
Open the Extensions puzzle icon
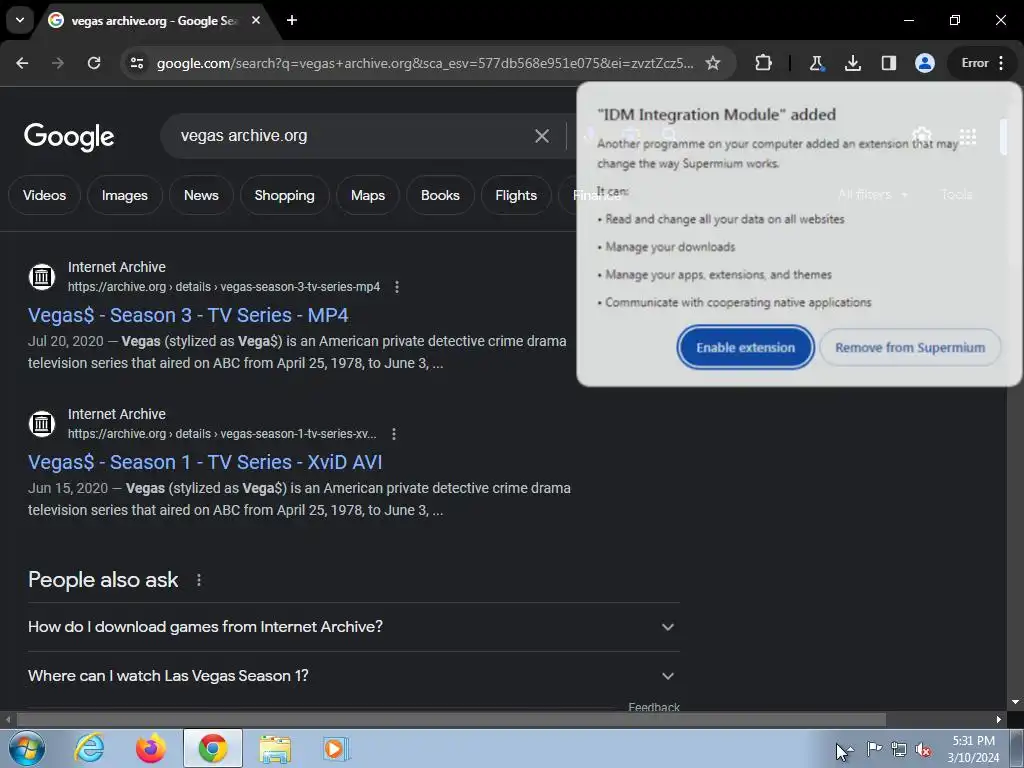point(763,63)
